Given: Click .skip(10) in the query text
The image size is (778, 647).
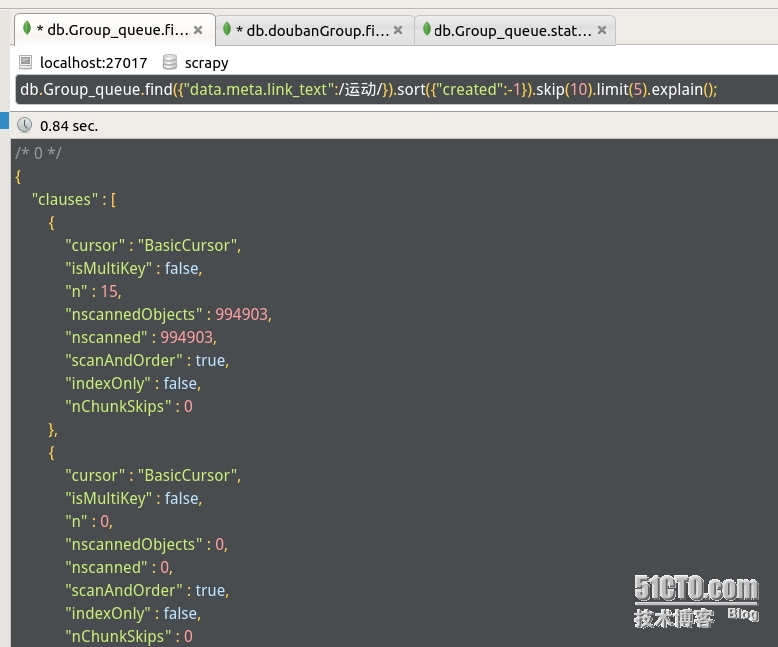Looking at the screenshot, I should pyautogui.click(x=563, y=90).
